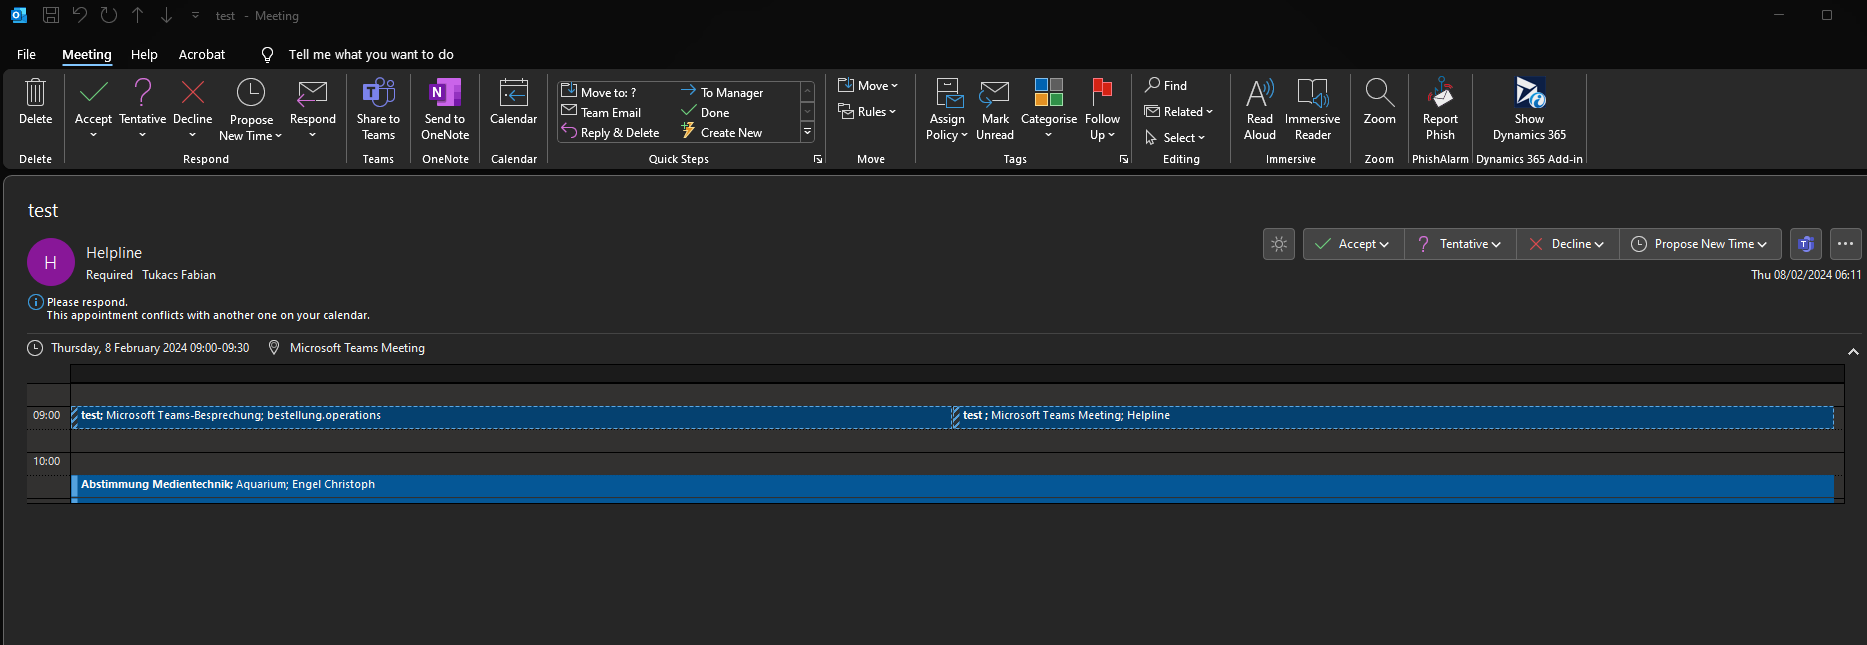Open the File menu
The height and width of the screenshot is (645, 1867).
(x=27, y=54)
